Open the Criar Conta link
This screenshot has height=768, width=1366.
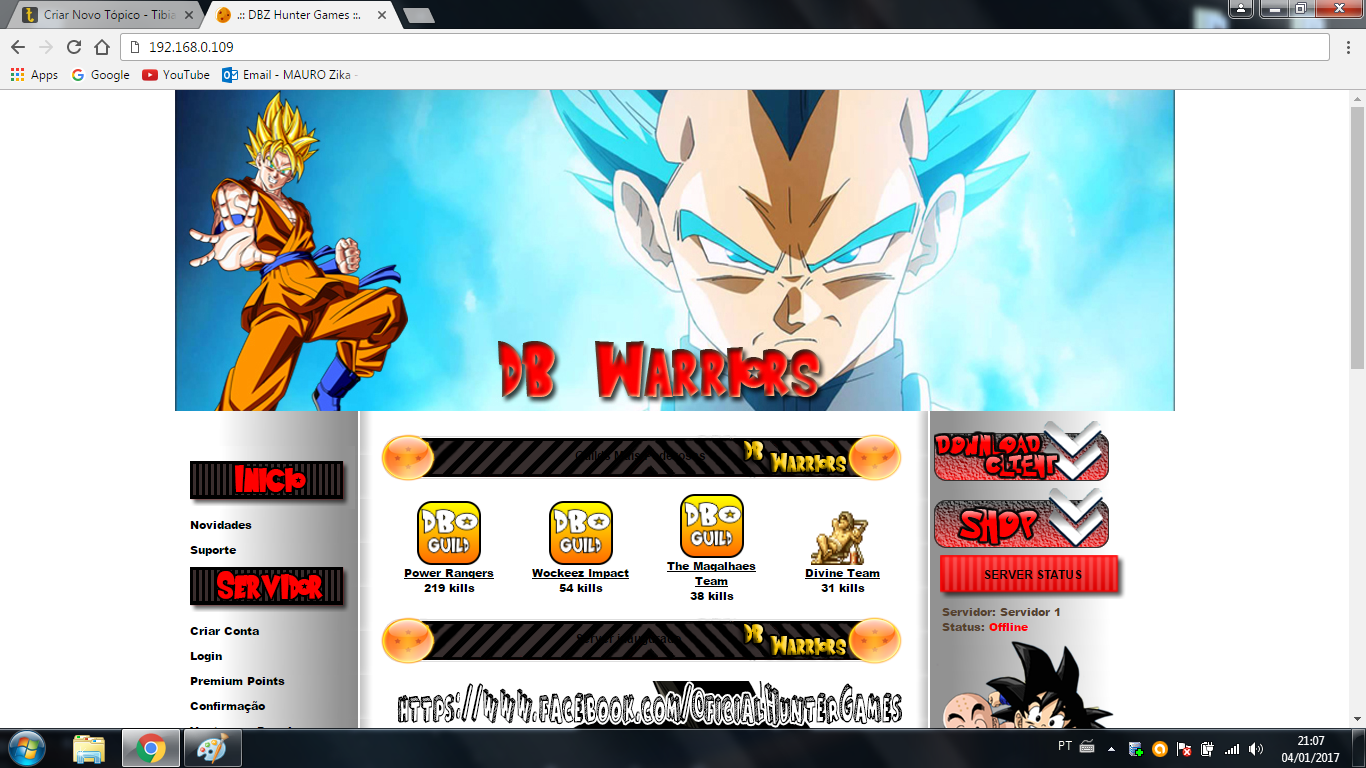pyautogui.click(x=225, y=631)
